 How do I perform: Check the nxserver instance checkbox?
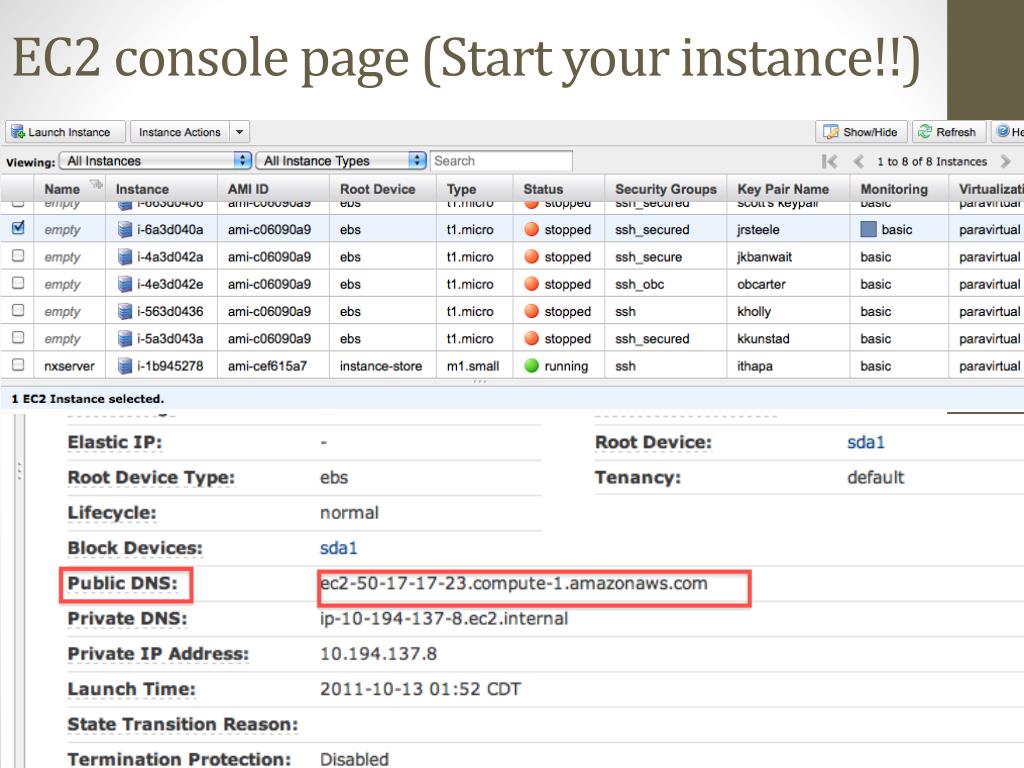point(18,364)
